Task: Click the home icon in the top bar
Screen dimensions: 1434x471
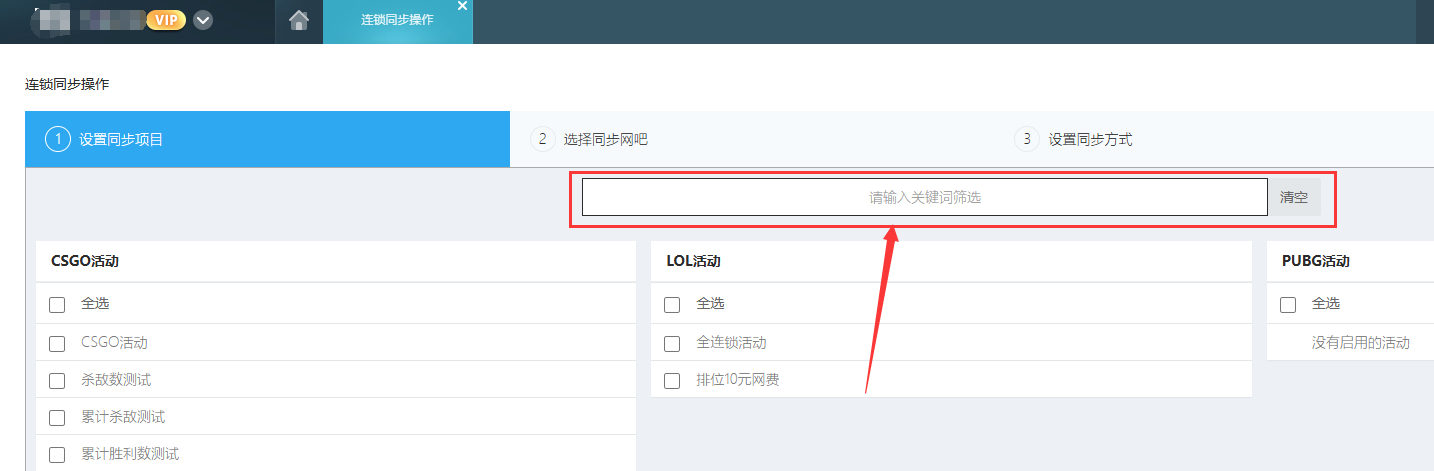Action: (298, 20)
